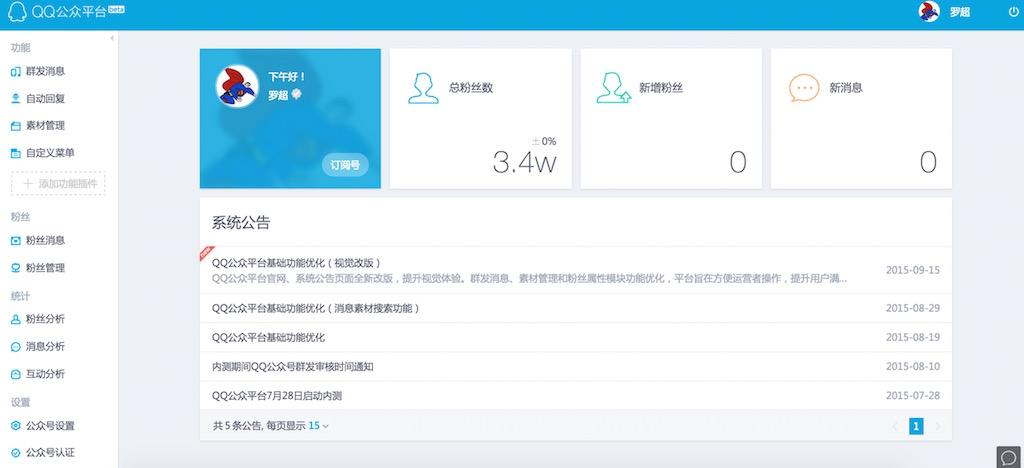
Task: Click the 系统公告 heading
Action: pyautogui.click(x=241, y=223)
